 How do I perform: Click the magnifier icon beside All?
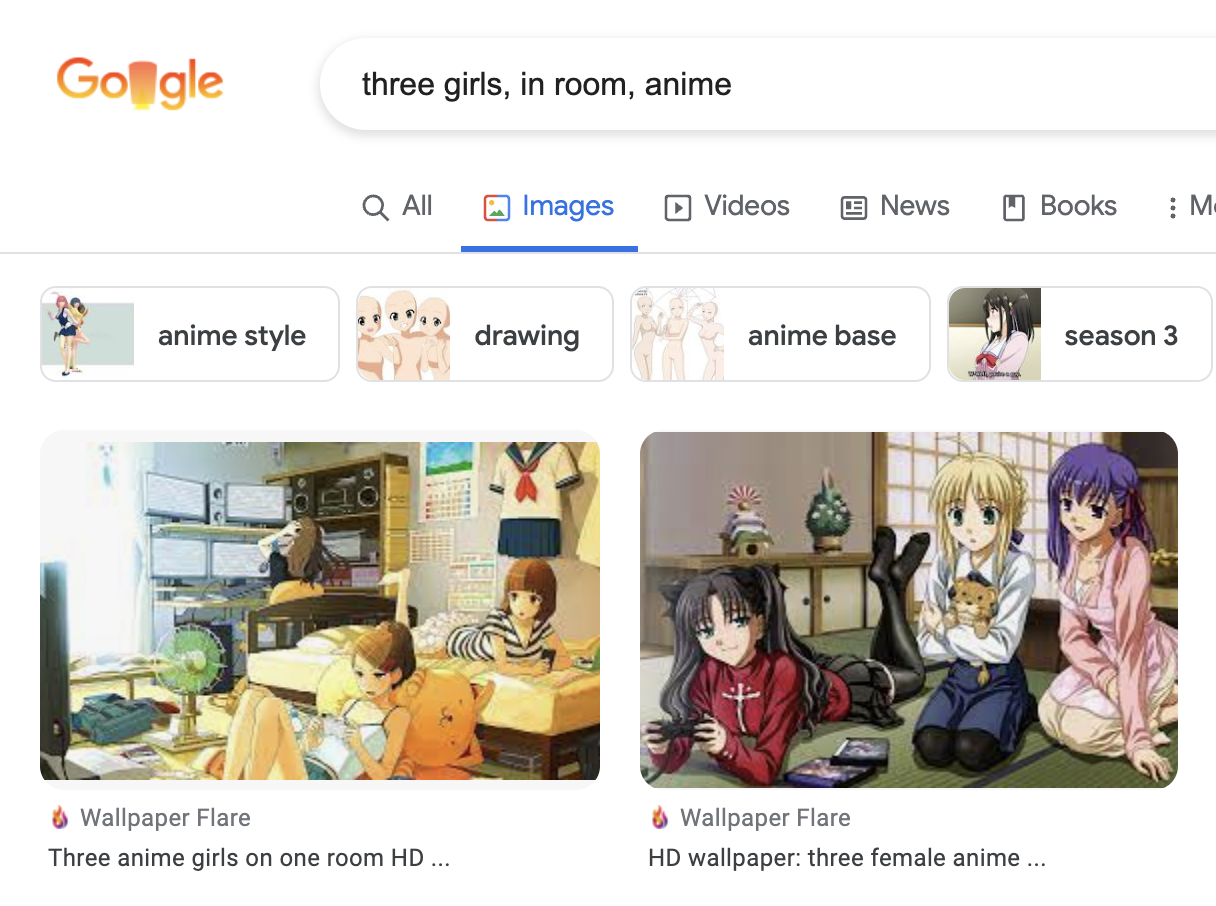pyautogui.click(x=375, y=208)
